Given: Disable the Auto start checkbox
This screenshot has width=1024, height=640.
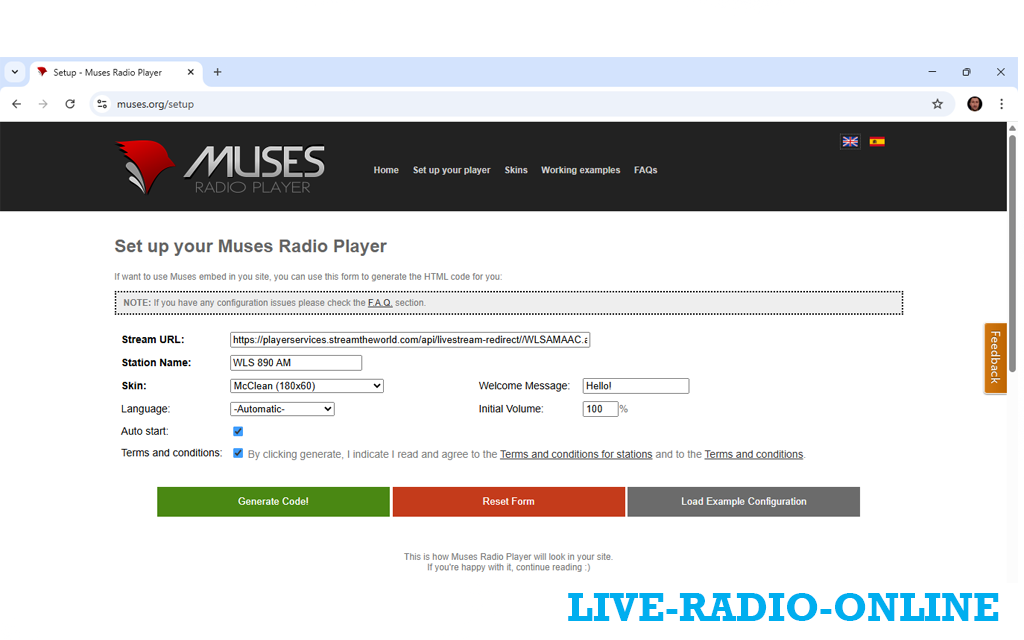Looking at the screenshot, I should tap(238, 432).
